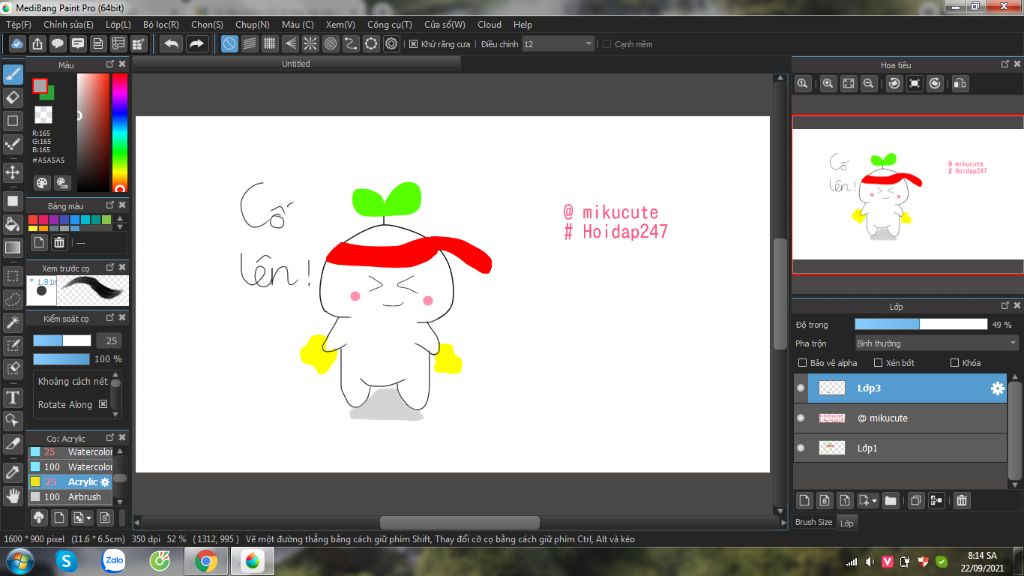Image resolution: width=1024 pixels, height=576 pixels.
Task: Enable radial snap guide
Action: [310, 44]
